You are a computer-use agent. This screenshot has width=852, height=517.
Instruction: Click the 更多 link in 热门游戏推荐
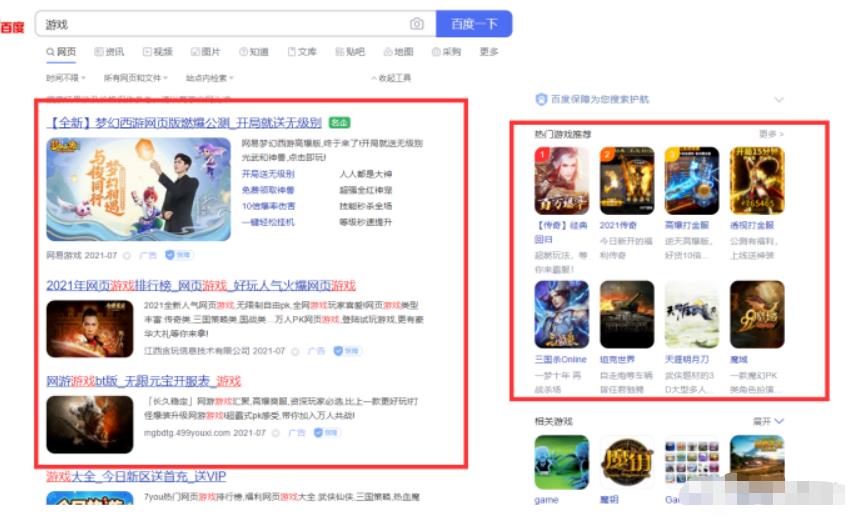pos(770,133)
